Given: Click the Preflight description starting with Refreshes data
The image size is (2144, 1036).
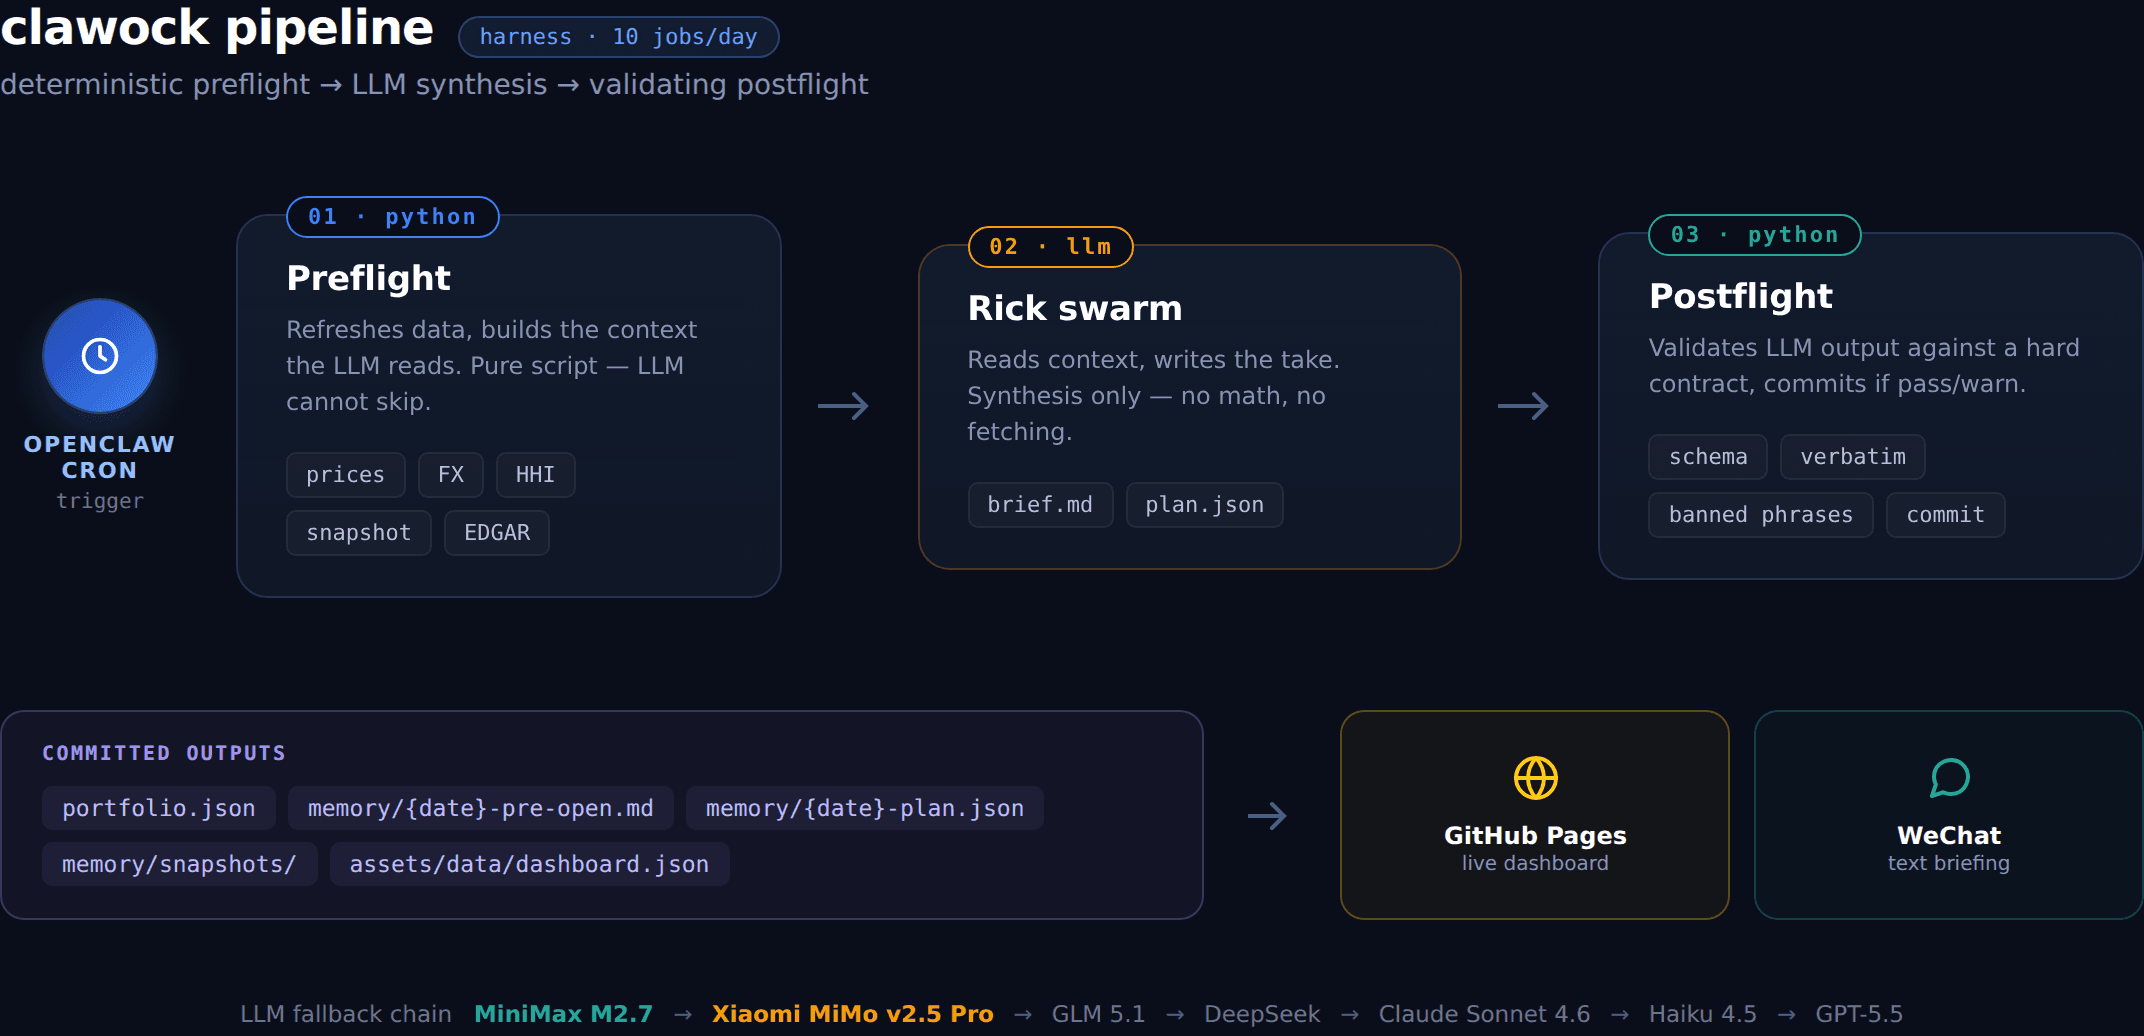Looking at the screenshot, I should pos(491,366).
